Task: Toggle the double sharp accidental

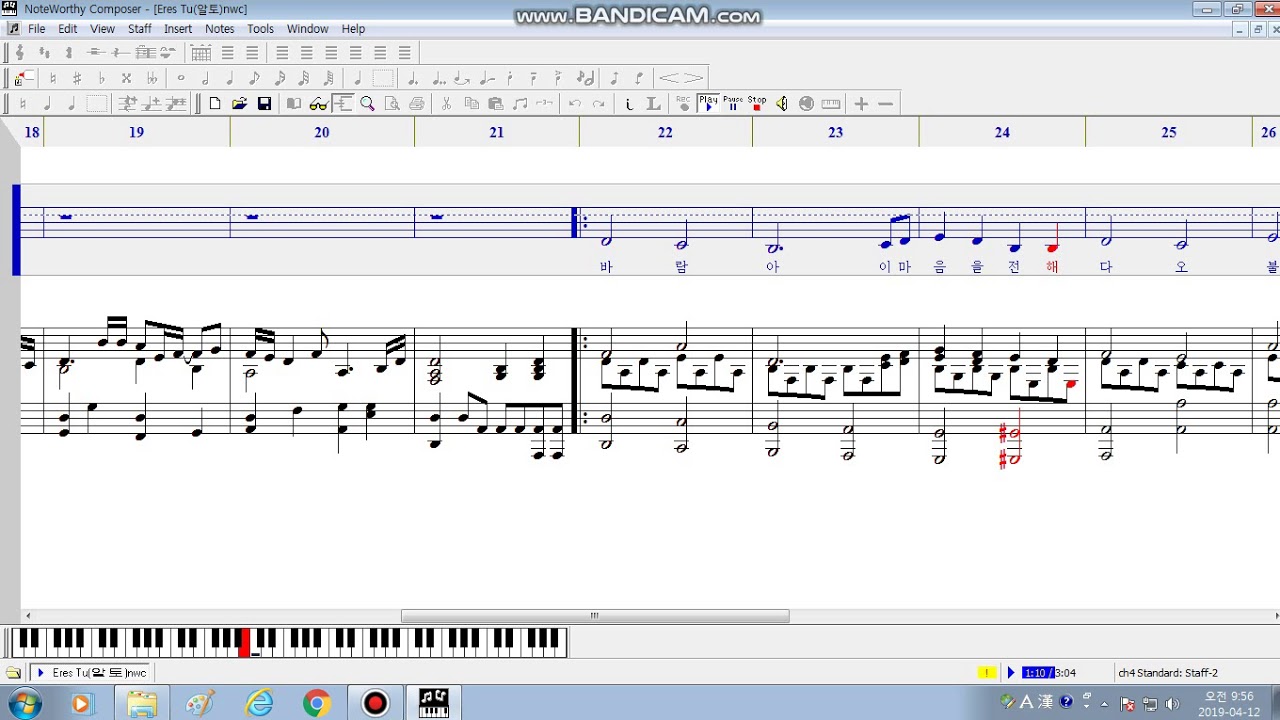Action: [x=126, y=78]
